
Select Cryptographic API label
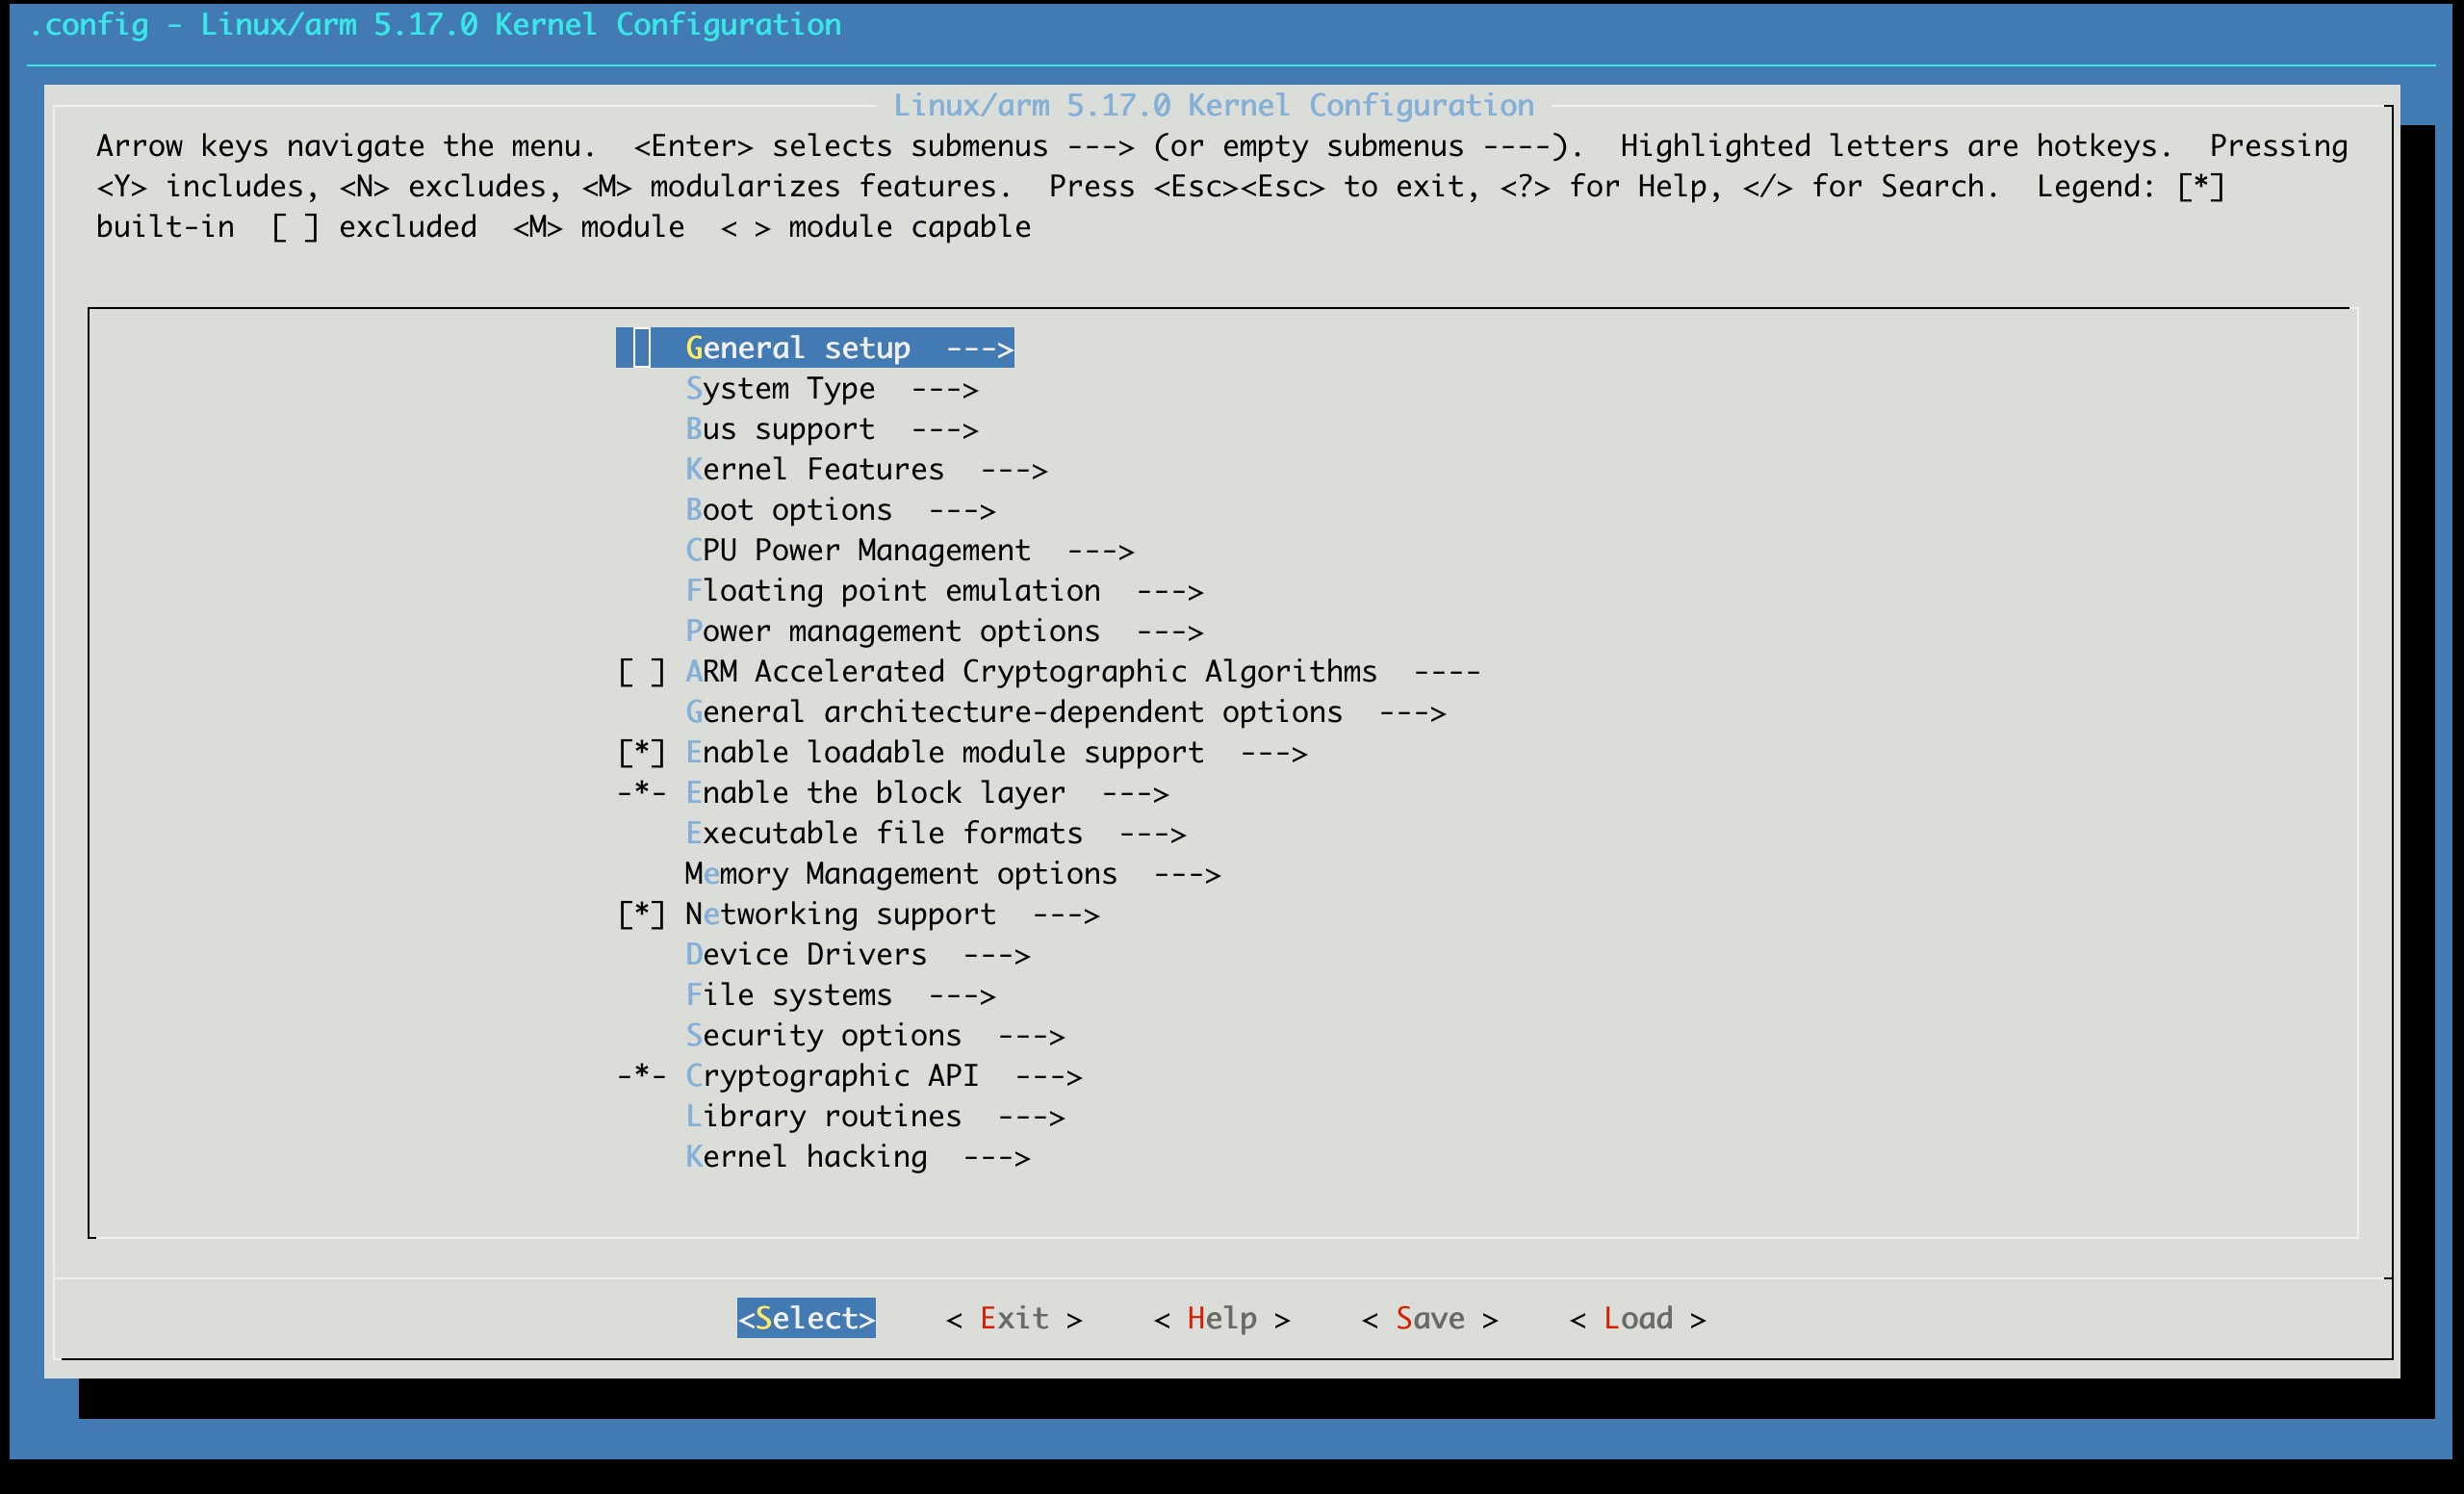(832, 1076)
